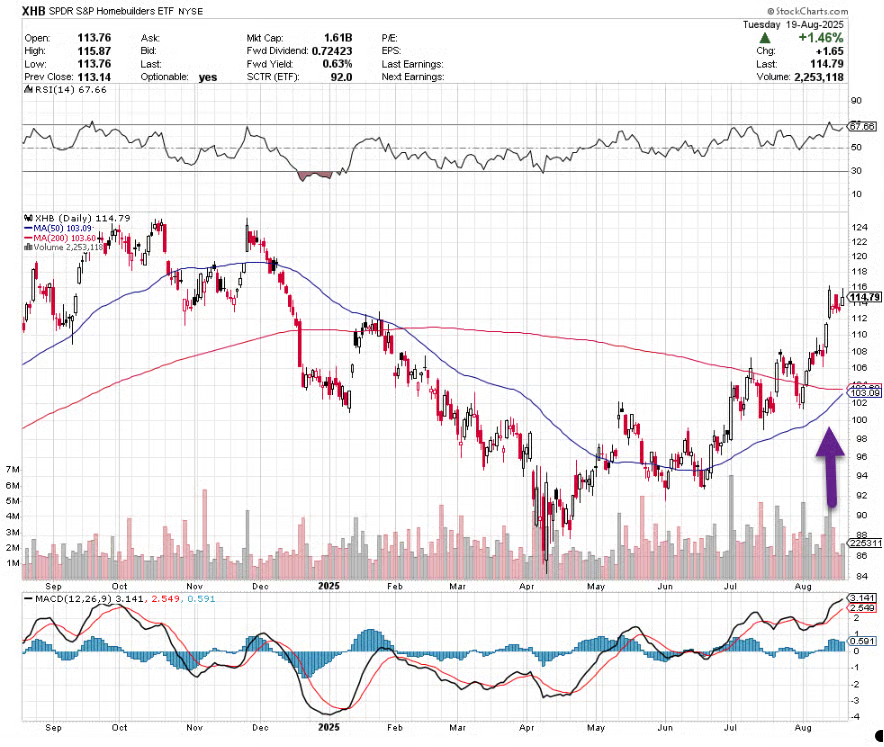Click the Low price value
Screen dimensions: 884x747
tap(94, 64)
